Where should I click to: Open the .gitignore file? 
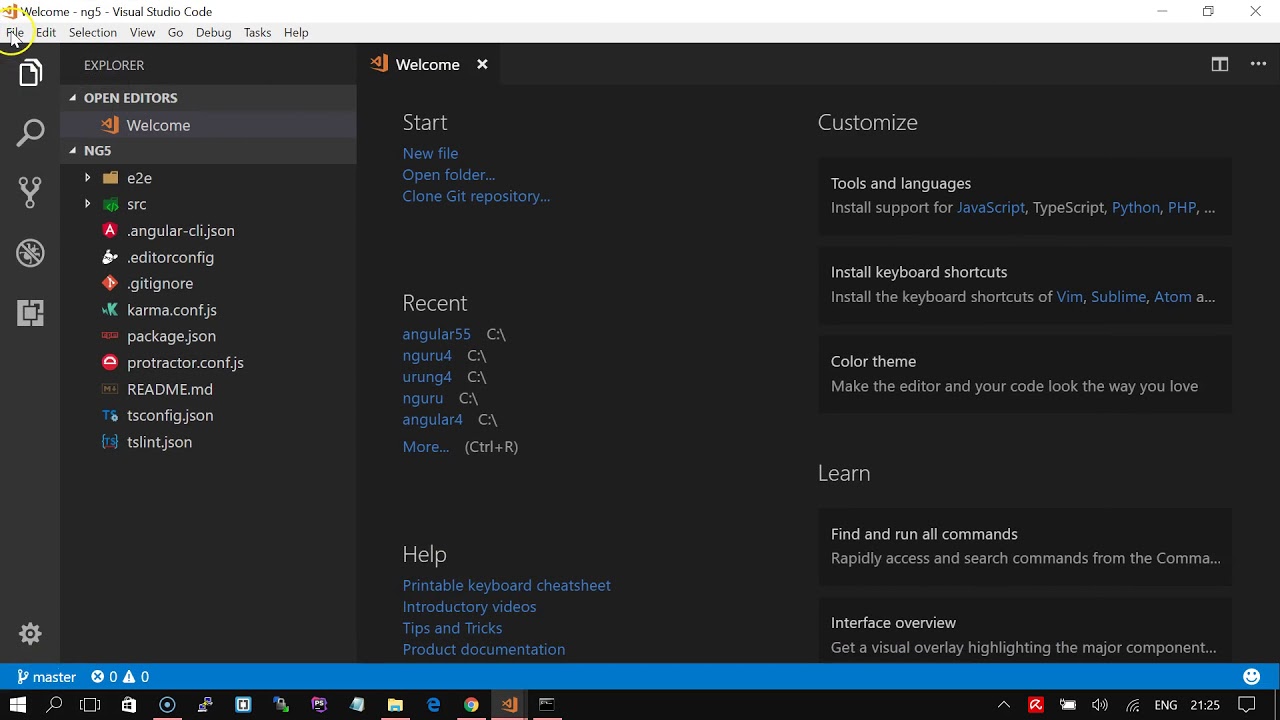[208, 284]
